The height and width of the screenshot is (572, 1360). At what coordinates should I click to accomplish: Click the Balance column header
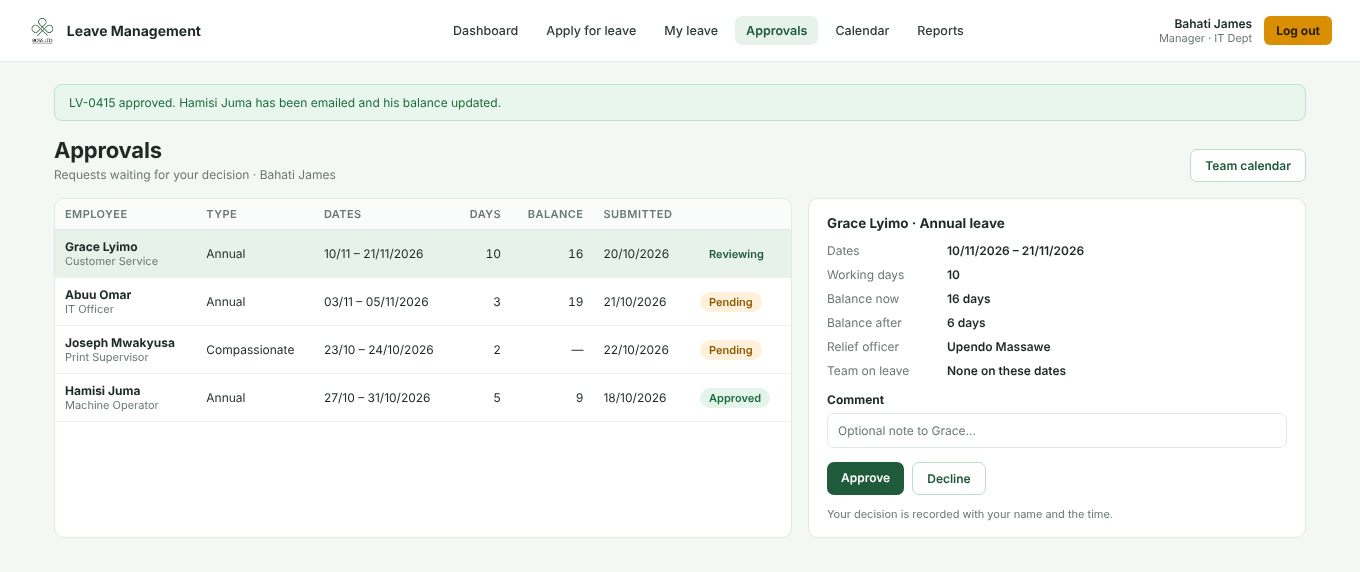tap(555, 214)
